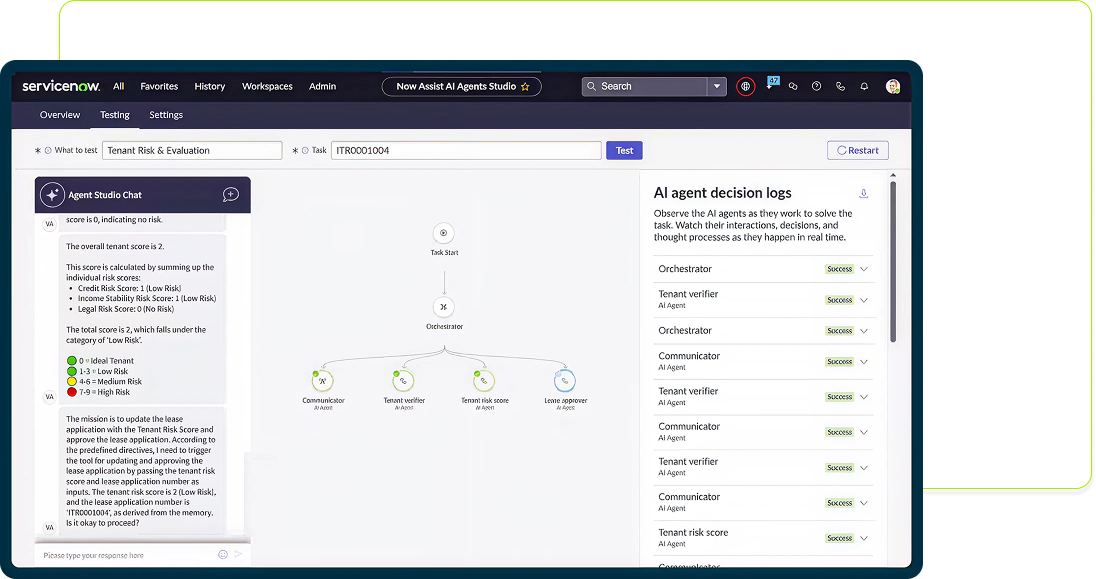Click the globe scope icon in header
The height and width of the screenshot is (579, 1096).
click(x=745, y=87)
